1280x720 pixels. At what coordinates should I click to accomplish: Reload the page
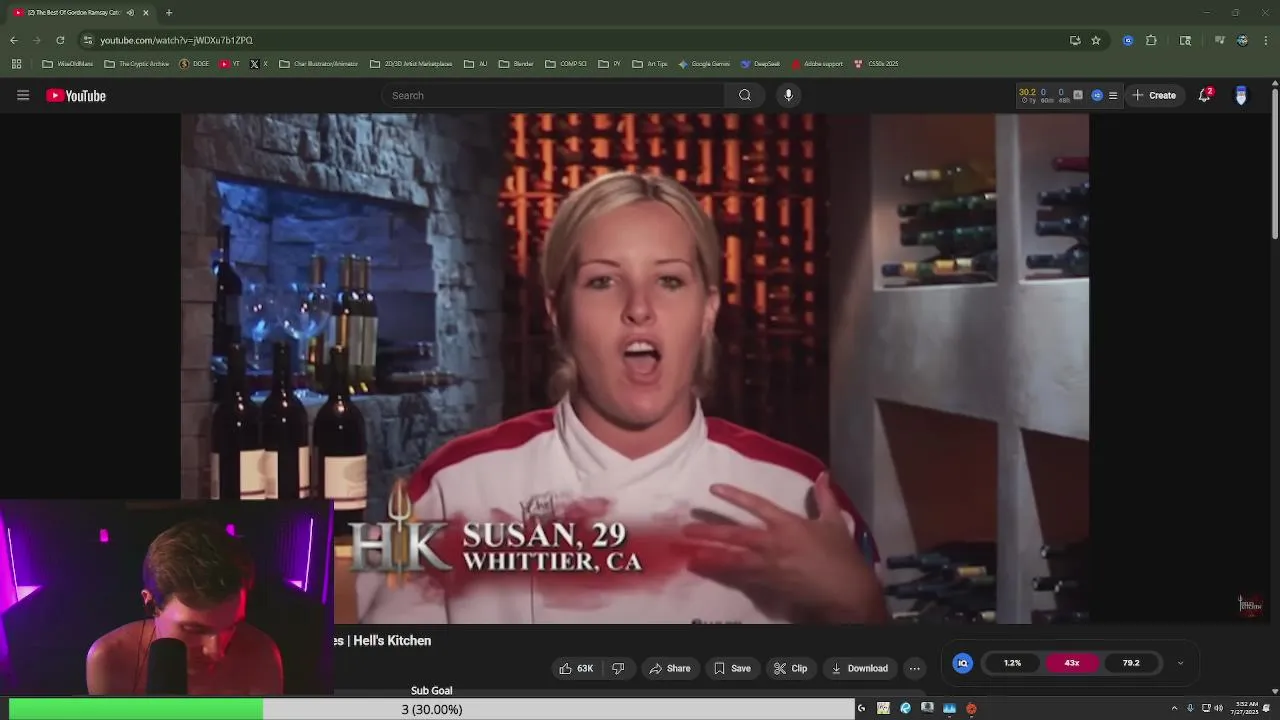[x=60, y=40]
